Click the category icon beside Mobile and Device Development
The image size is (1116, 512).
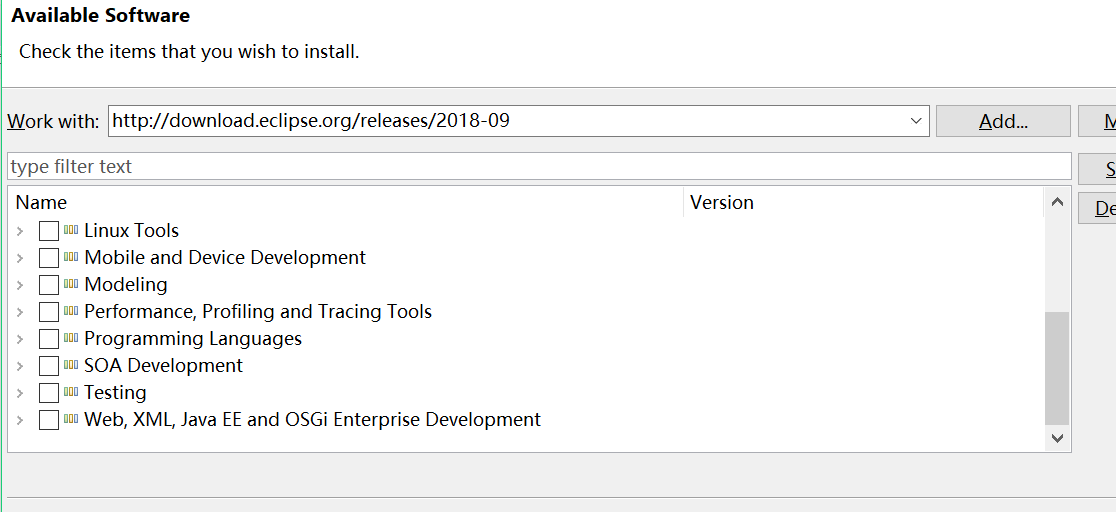70,257
